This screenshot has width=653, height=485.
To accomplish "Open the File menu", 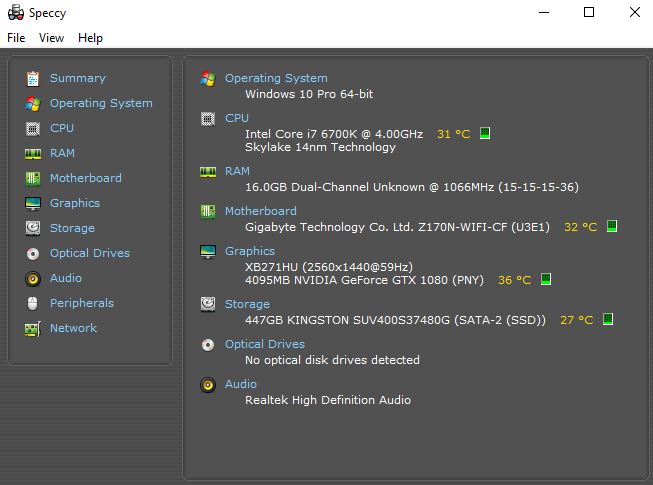I will click(x=16, y=38).
